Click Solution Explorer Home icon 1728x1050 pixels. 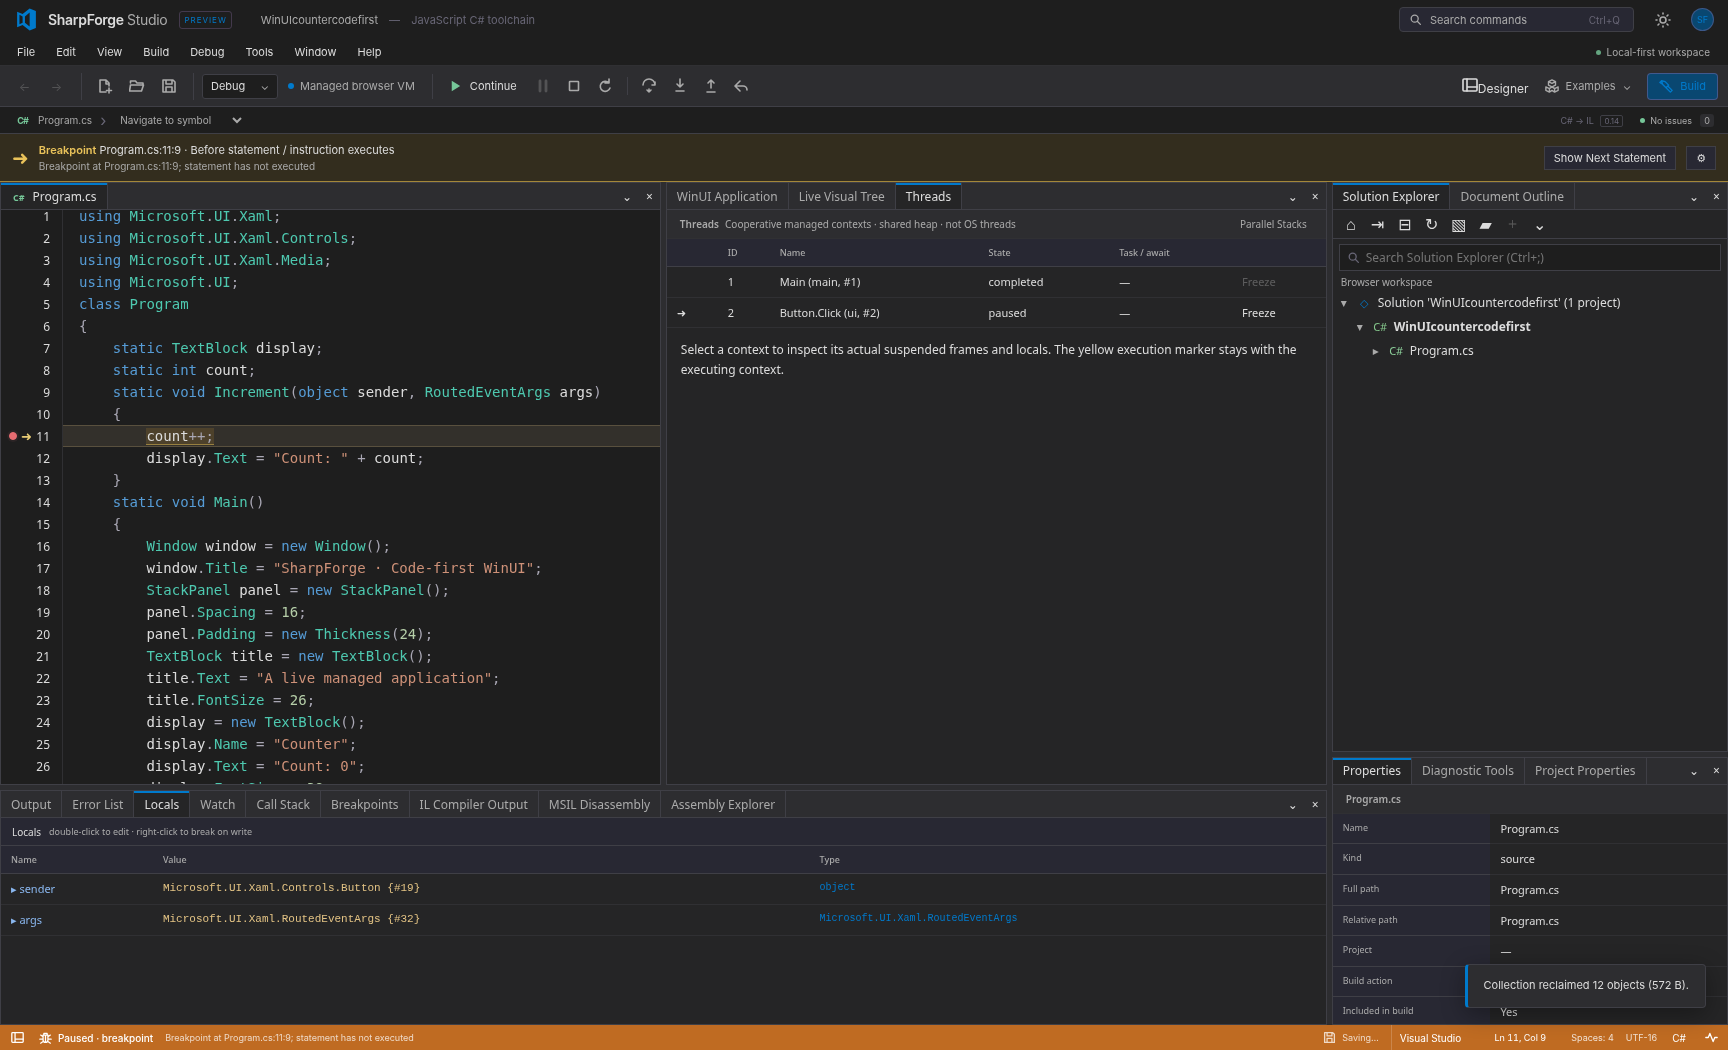[x=1351, y=226]
